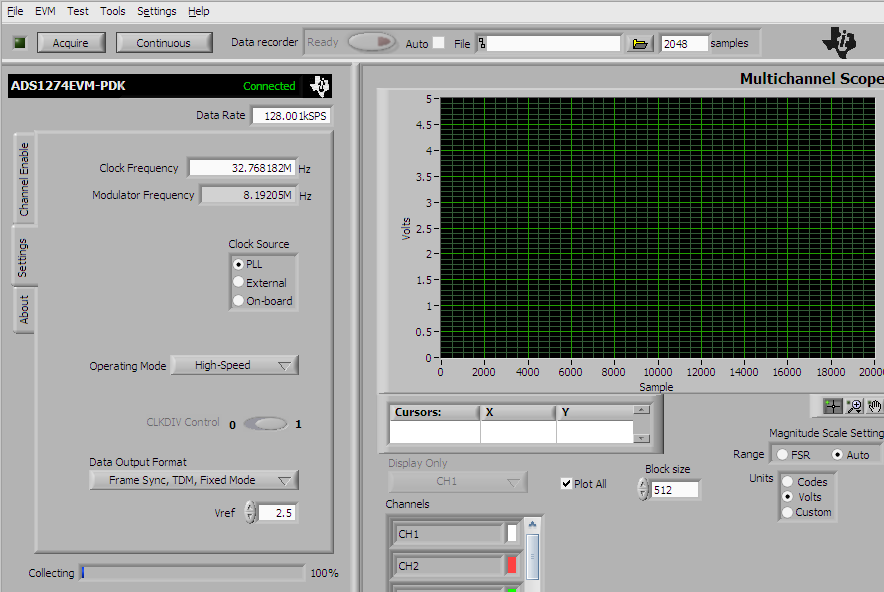
Task: Uncheck the Plot All checkbox
Action: point(567,484)
